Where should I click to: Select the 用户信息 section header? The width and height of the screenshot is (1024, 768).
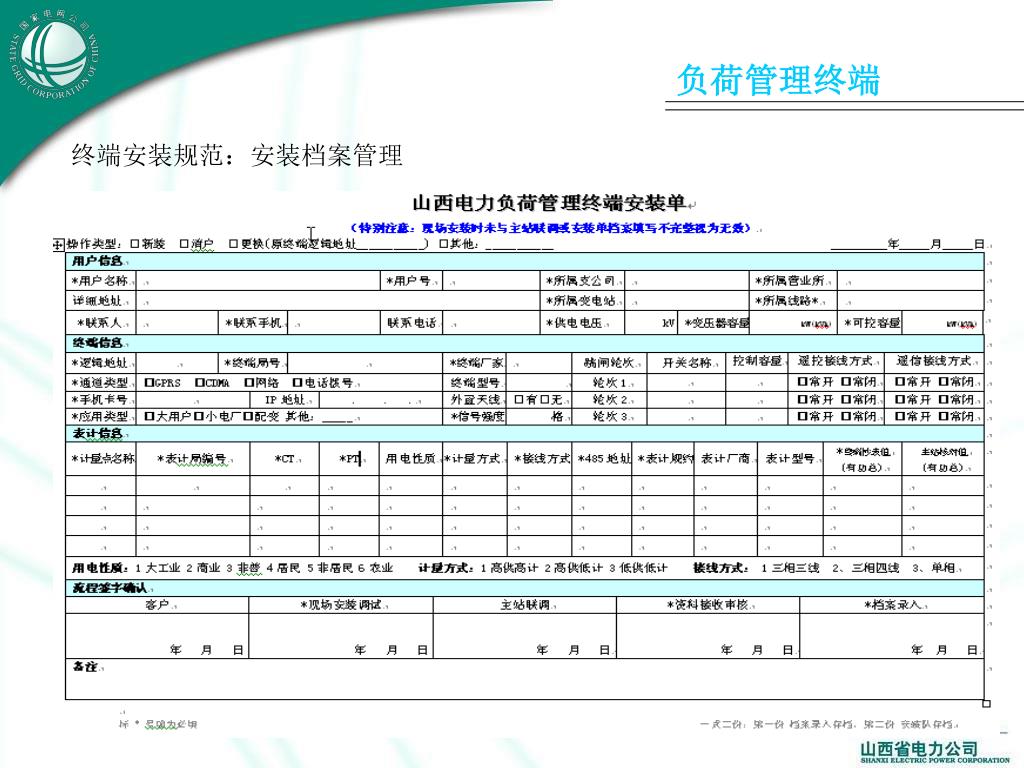tap(524, 261)
